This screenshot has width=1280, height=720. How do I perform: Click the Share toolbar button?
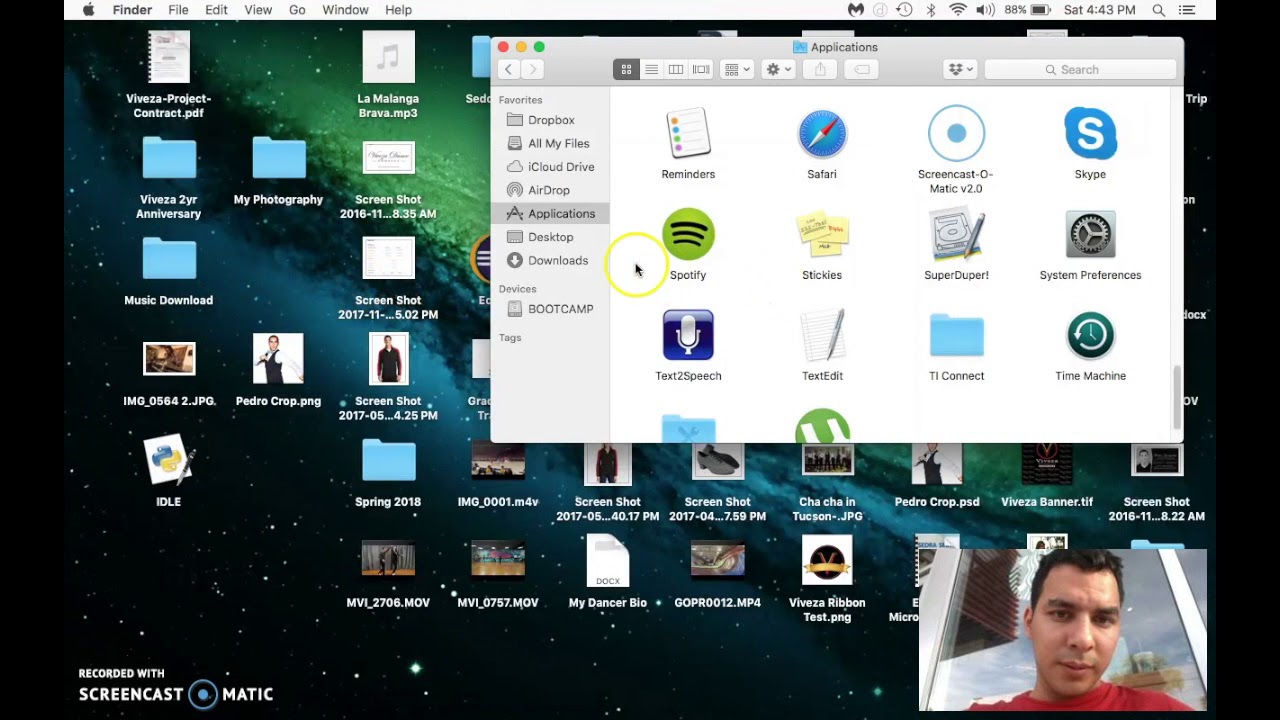pos(820,69)
